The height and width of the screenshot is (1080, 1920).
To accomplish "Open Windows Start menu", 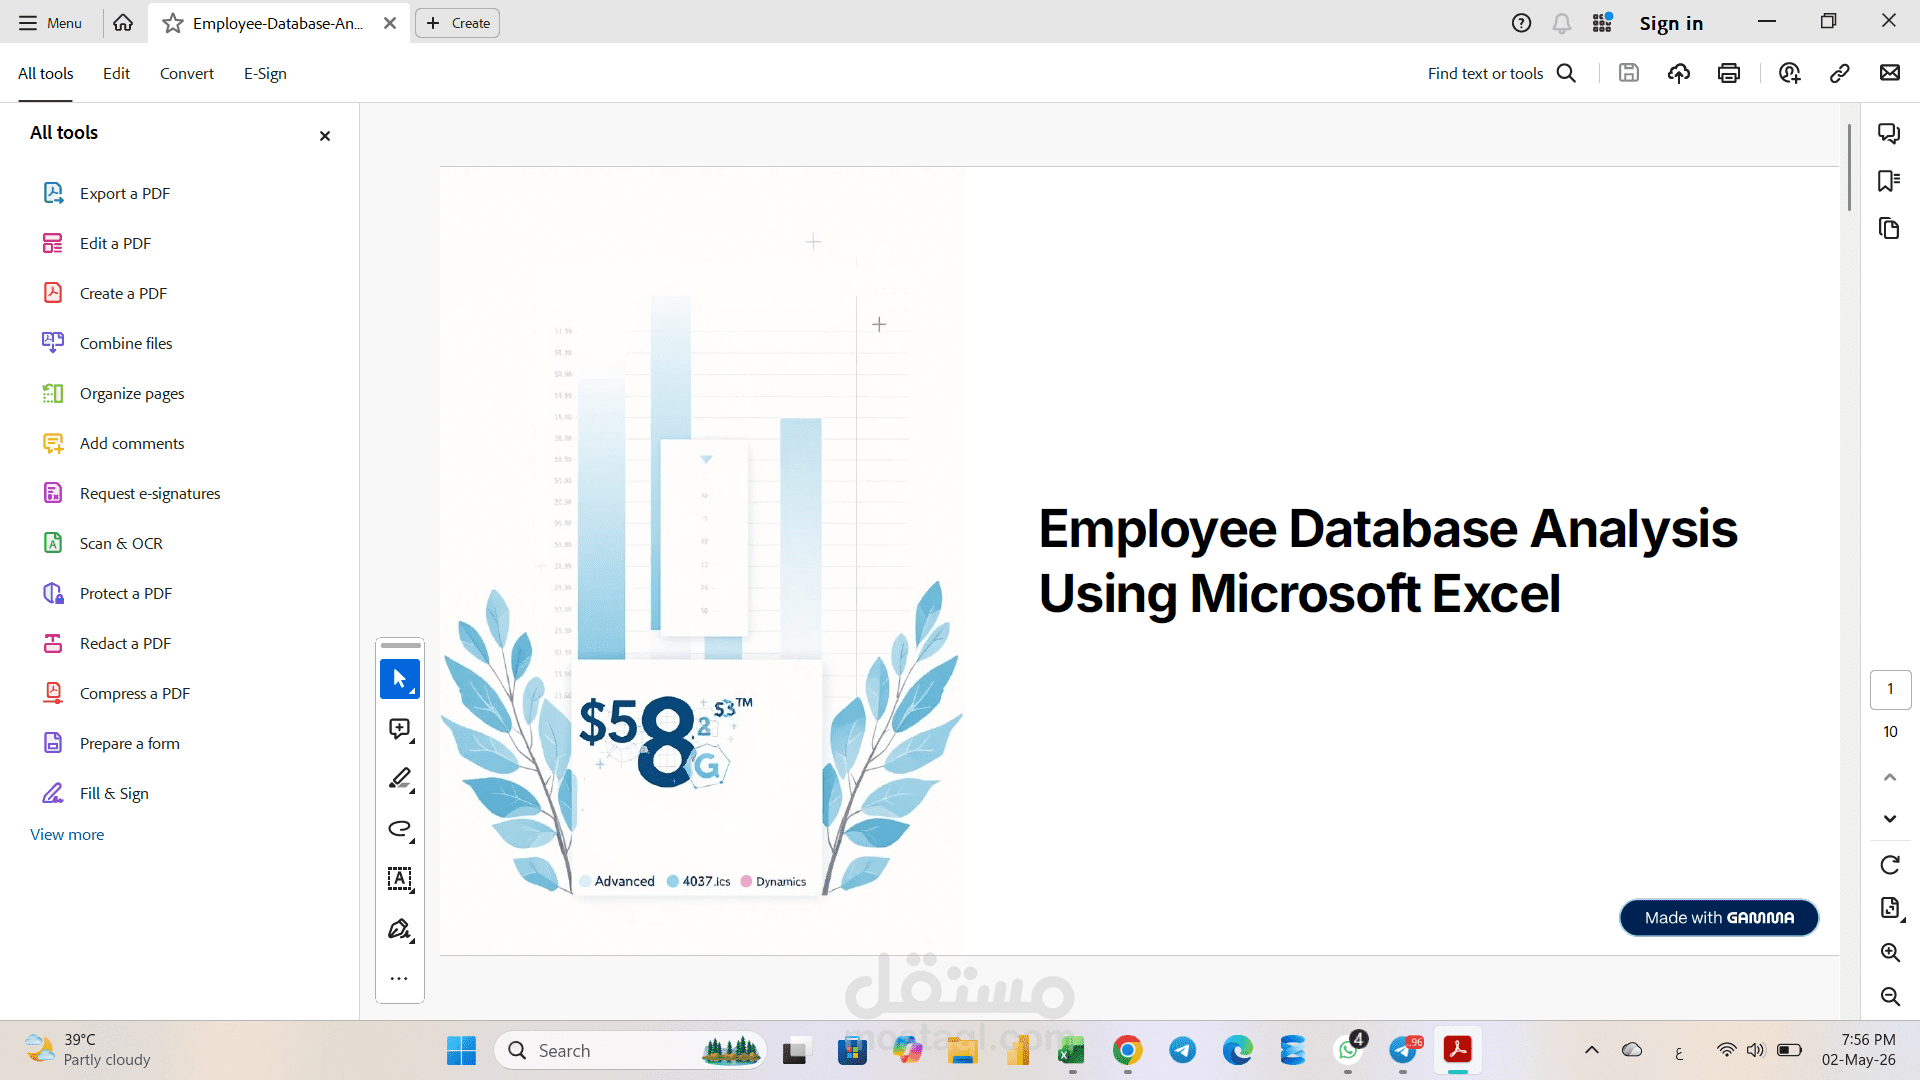I will point(461,1050).
